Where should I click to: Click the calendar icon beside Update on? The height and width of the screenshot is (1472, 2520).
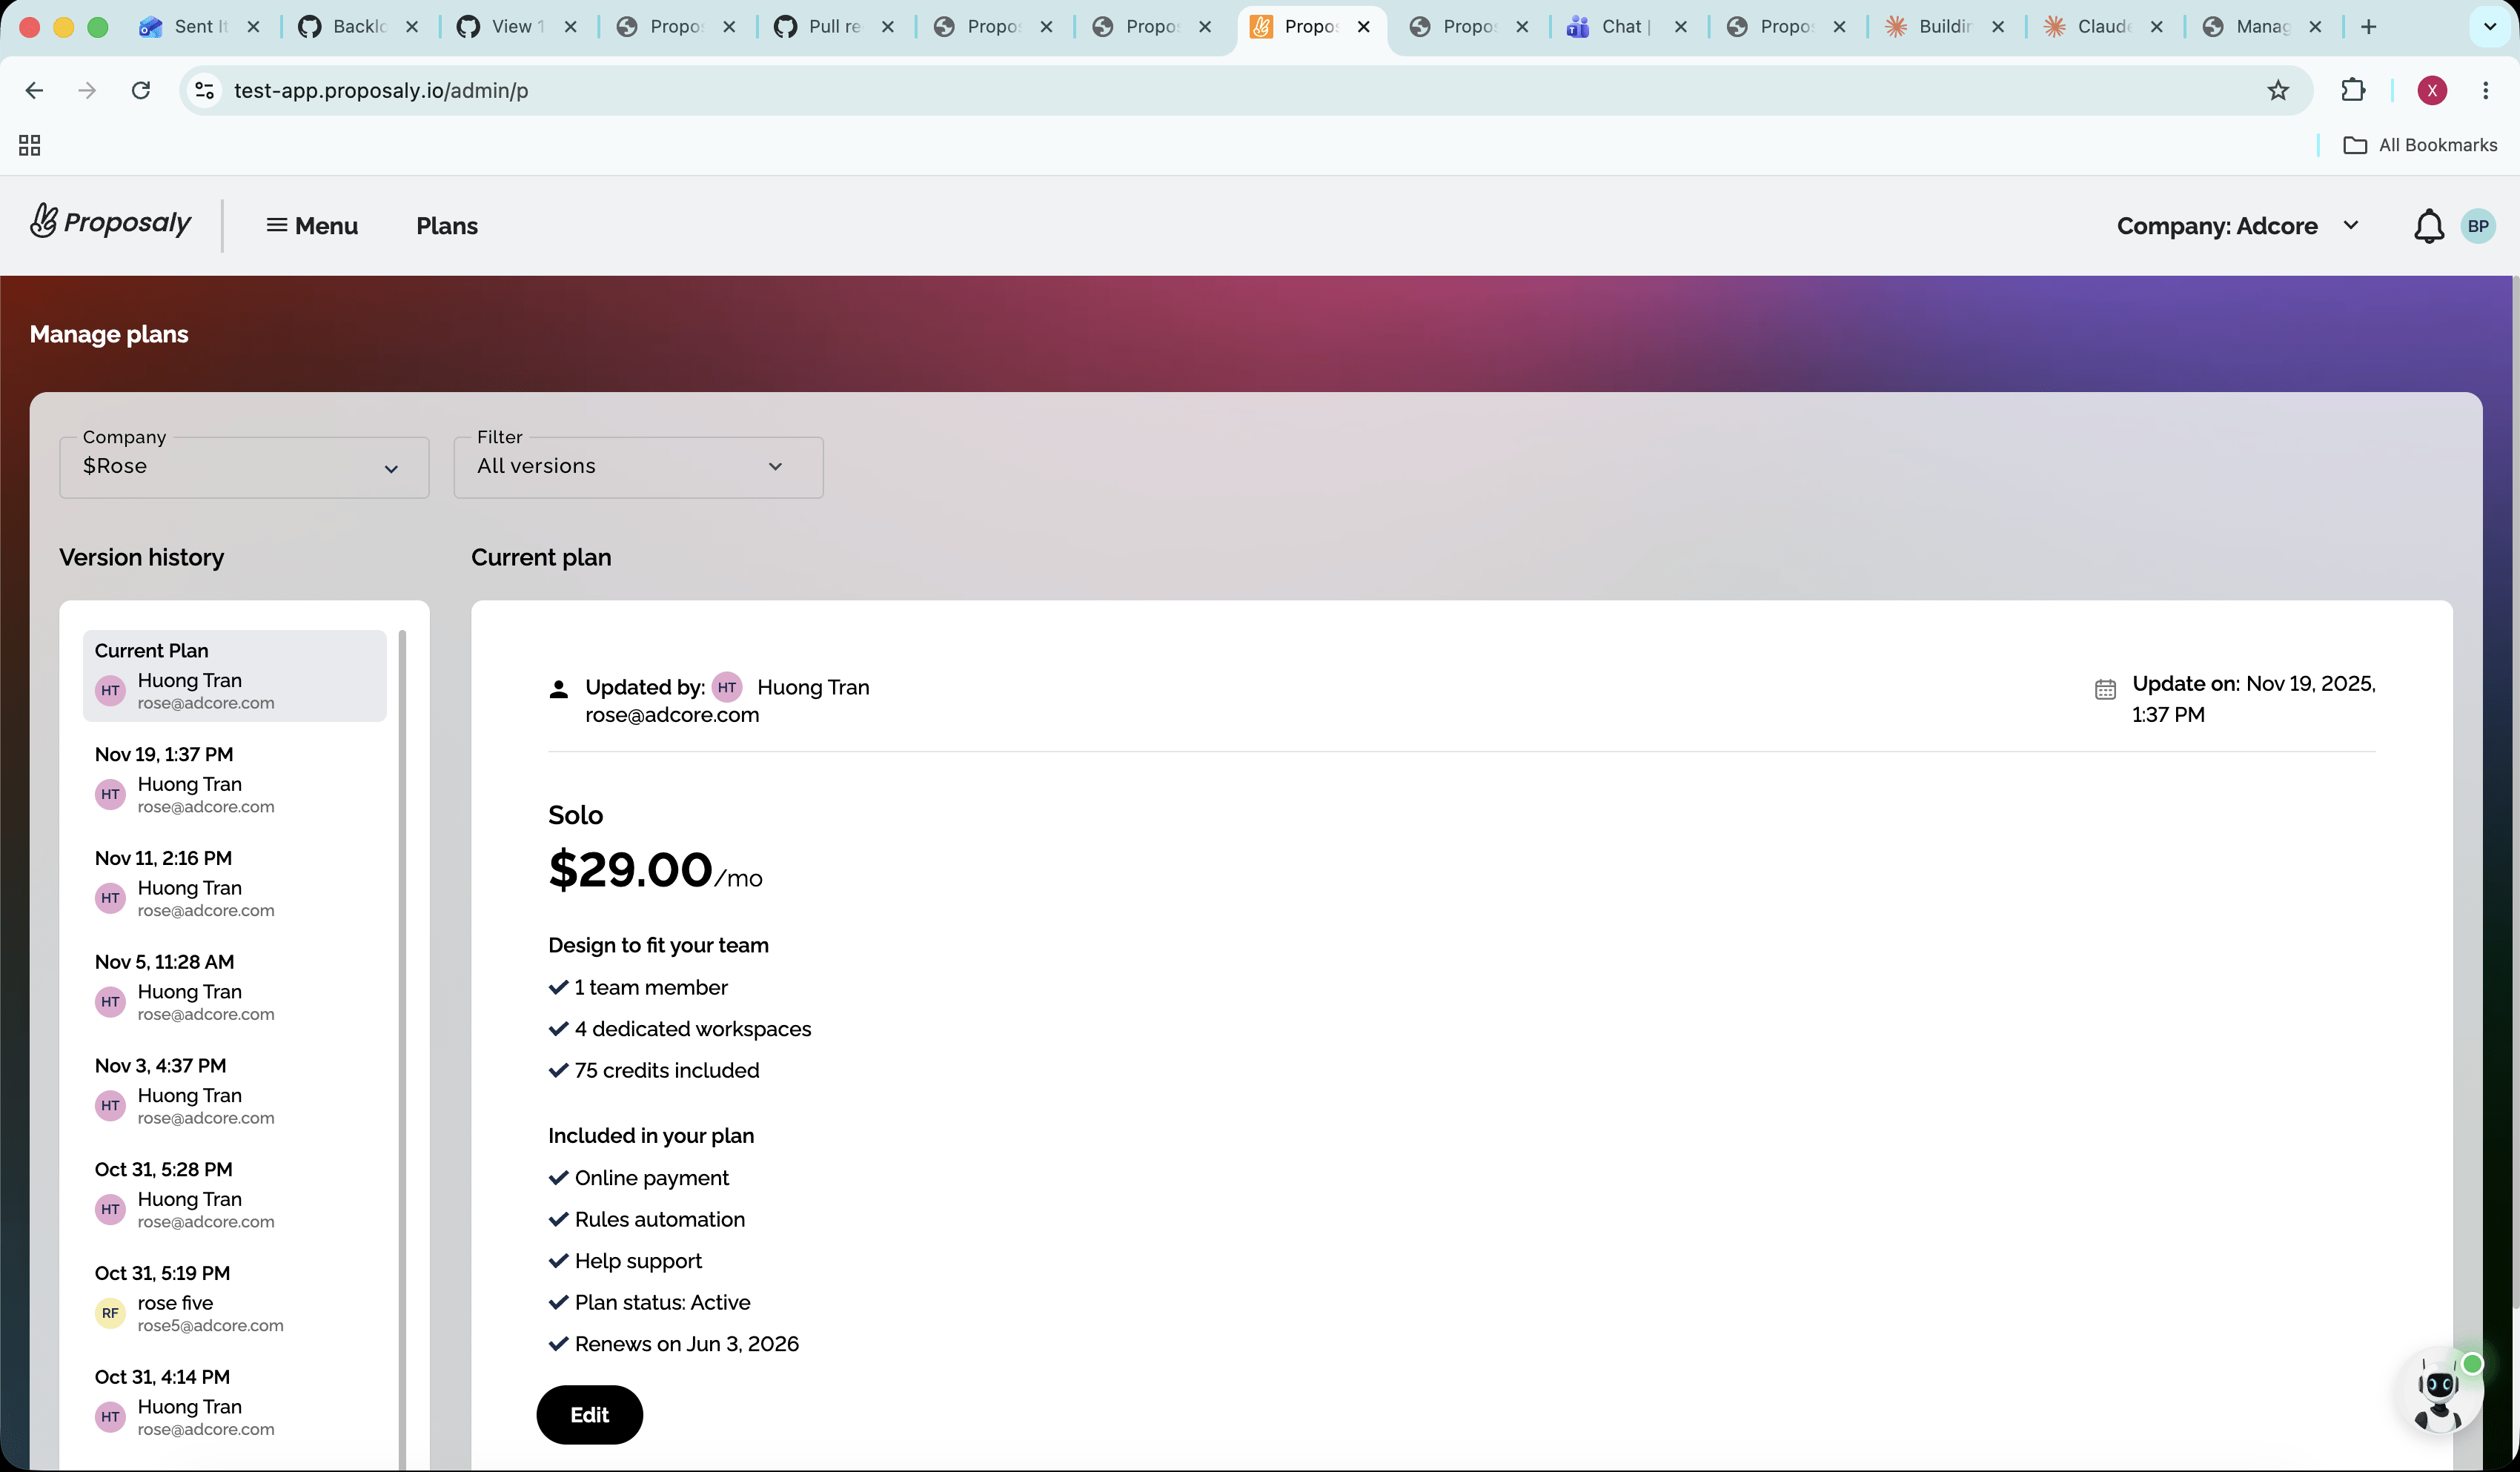[2105, 689]
